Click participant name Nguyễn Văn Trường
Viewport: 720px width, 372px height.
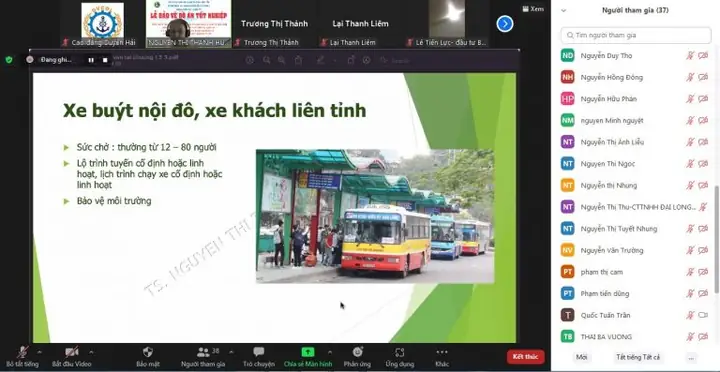pyautogui.click(x=612, y=250)
